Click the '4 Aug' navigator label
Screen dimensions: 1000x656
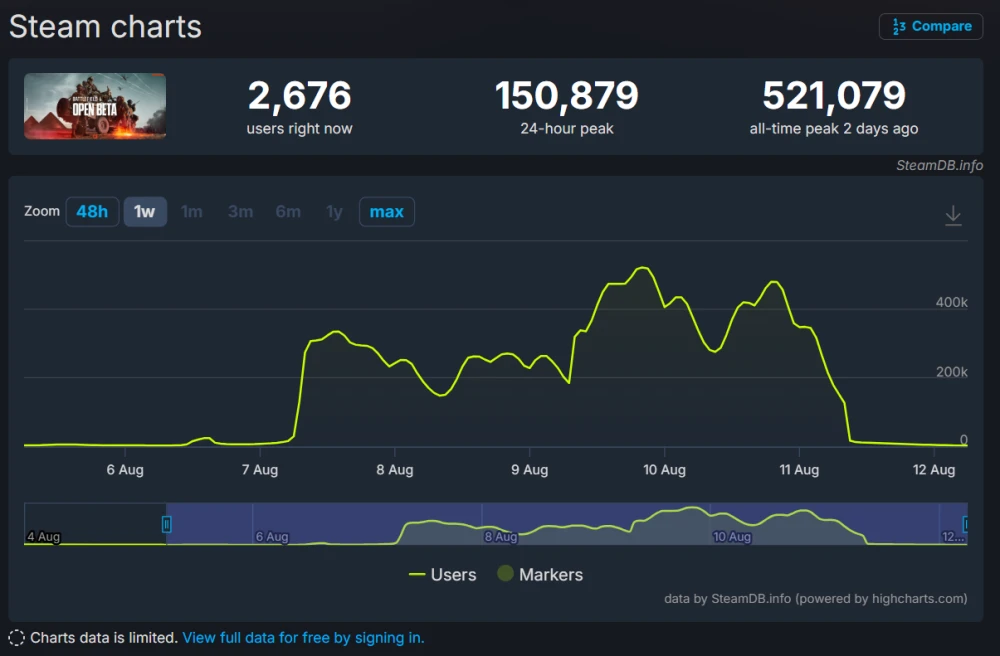point(43,536)
